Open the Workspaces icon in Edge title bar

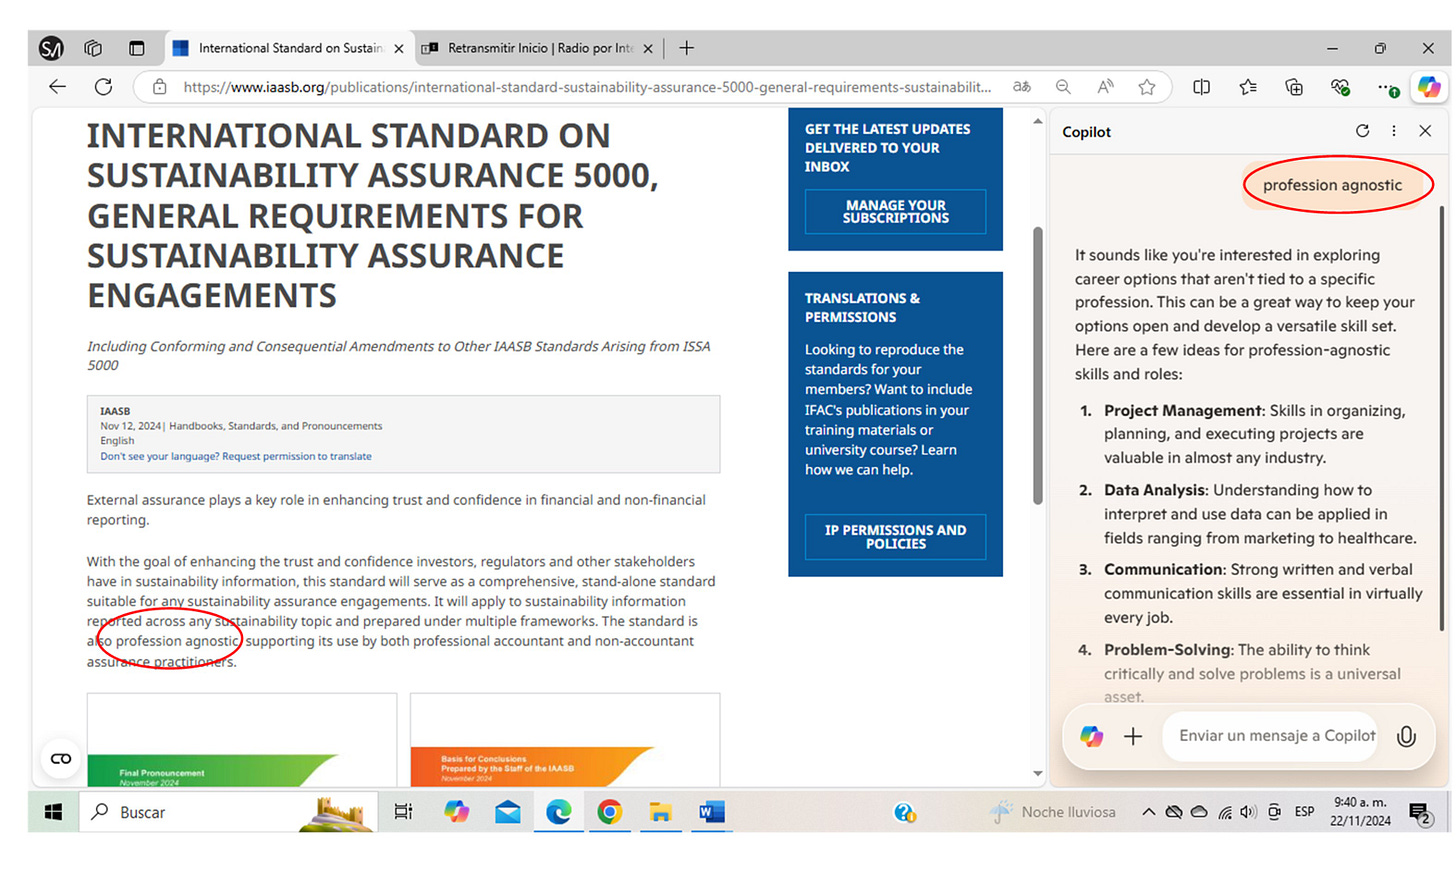pos(93,48)
